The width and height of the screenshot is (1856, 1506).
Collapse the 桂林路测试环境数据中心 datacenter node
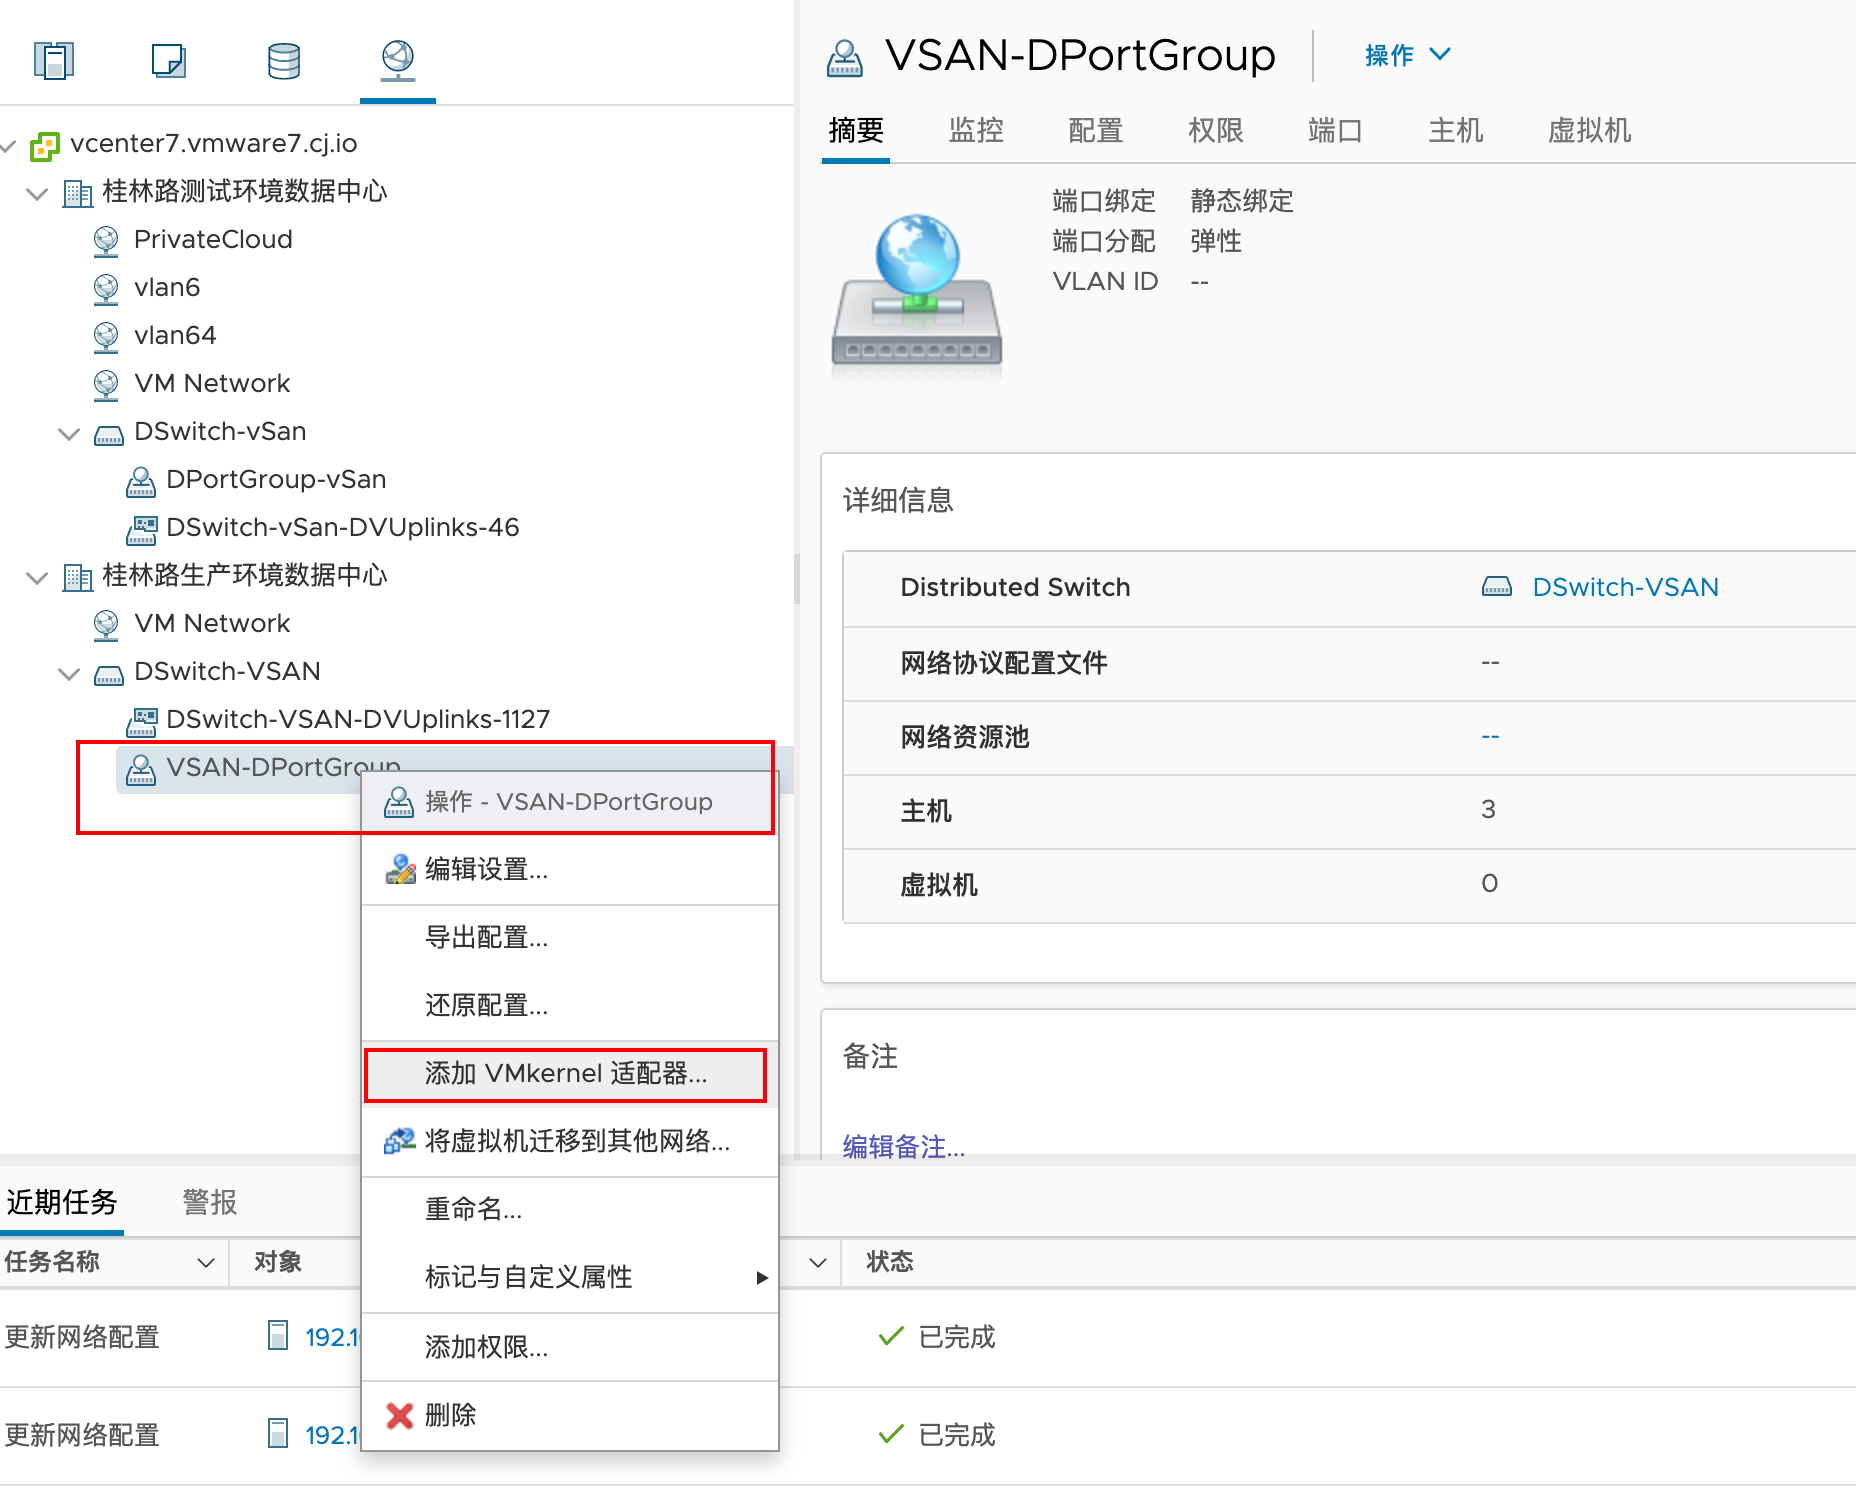[x=37, y=194]
